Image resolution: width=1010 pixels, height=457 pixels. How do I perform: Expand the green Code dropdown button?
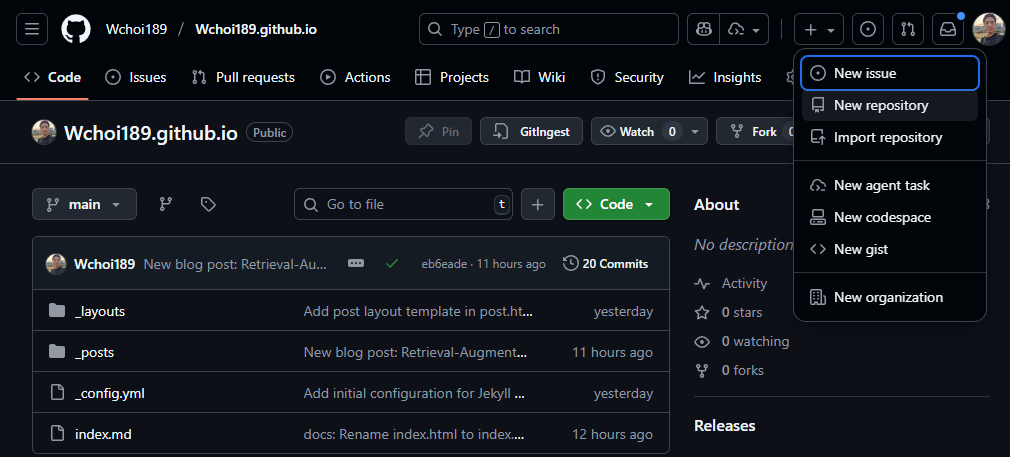[616, 204]
